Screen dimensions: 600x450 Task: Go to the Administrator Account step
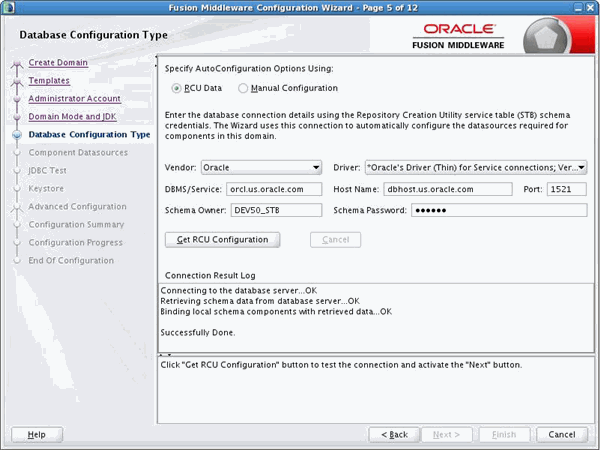pyautogui.click(x=75, y=99)
